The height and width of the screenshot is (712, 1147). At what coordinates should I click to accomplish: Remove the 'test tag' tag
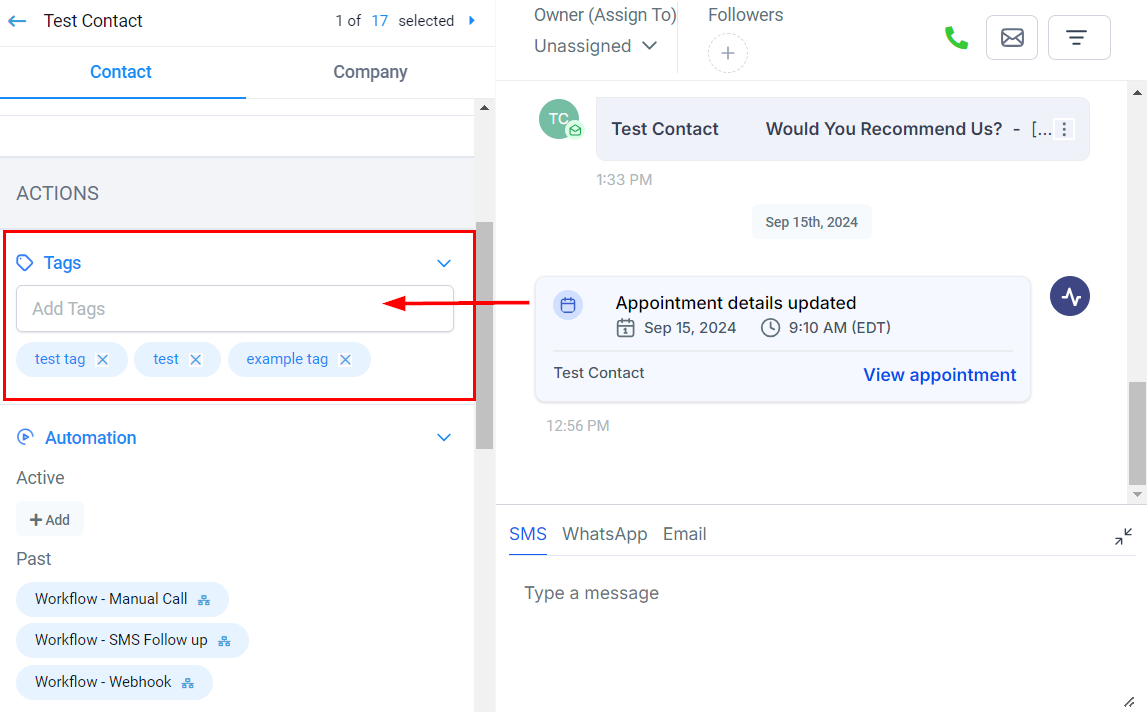(102, 360)
